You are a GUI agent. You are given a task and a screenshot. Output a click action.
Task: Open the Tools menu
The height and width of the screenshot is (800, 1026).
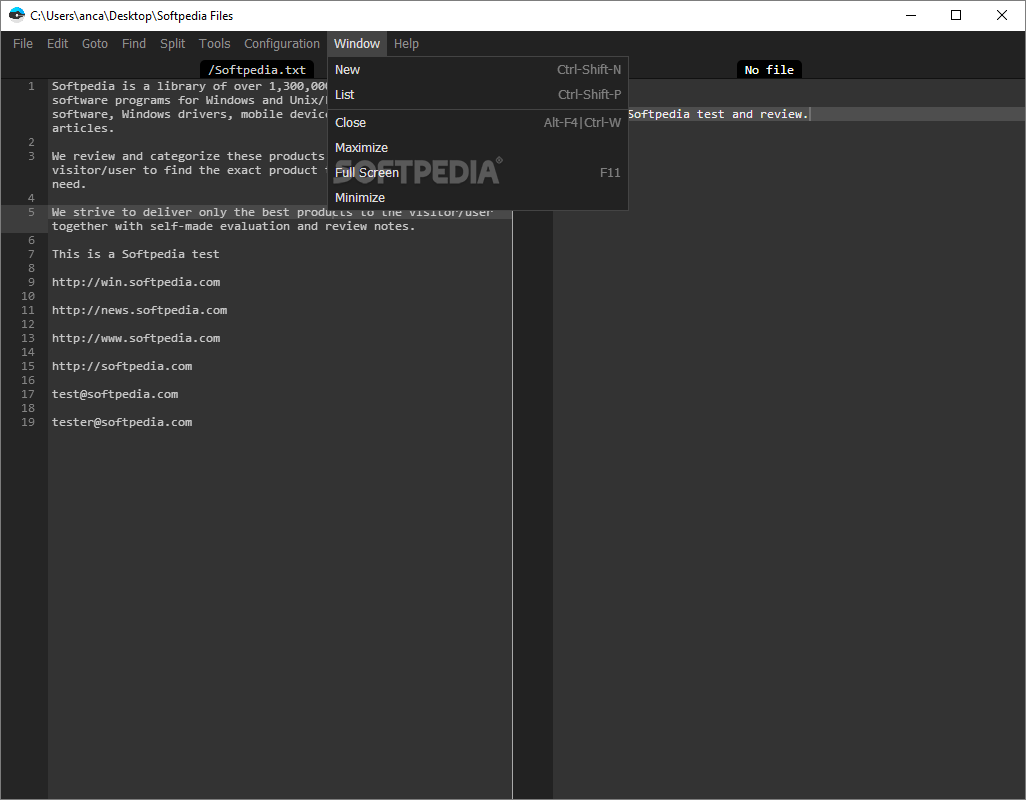[215, 44]
